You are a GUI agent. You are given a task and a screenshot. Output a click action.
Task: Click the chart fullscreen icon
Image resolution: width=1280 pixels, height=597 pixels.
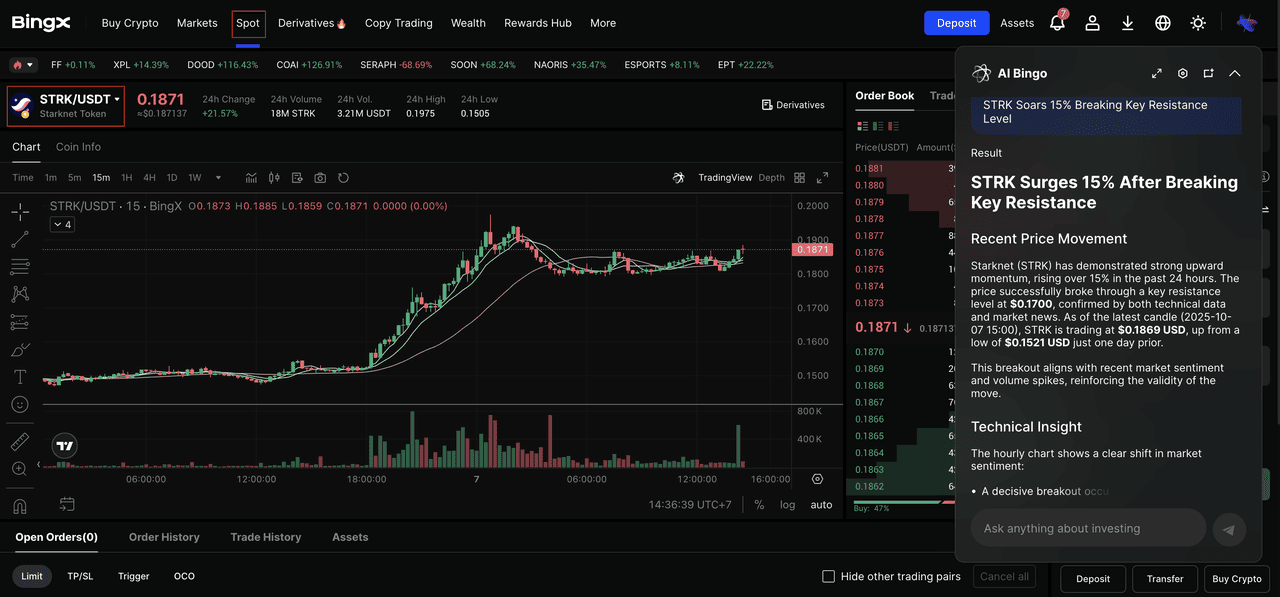tap(822, 178)
